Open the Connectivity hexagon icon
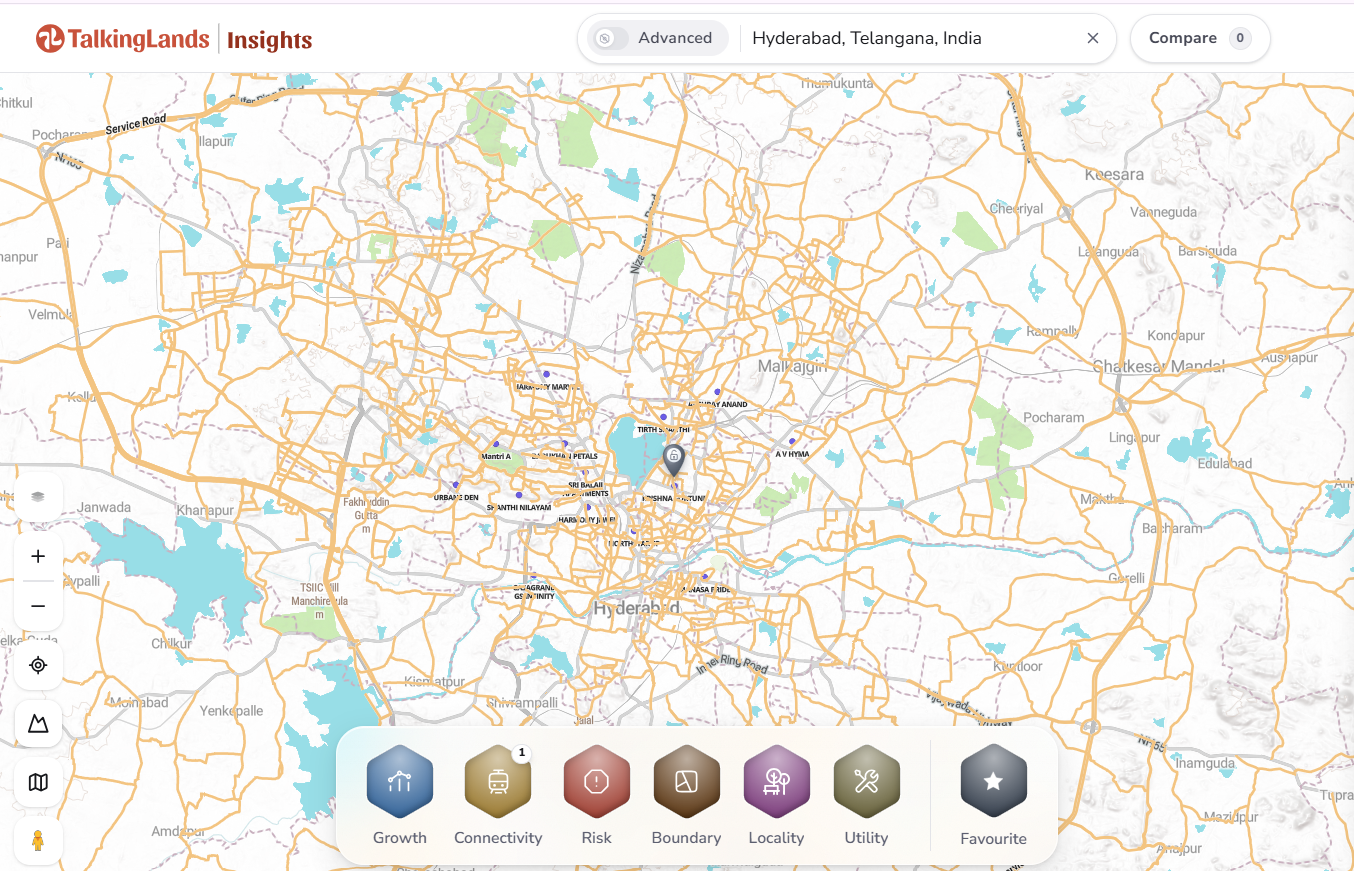 (498, 781)
